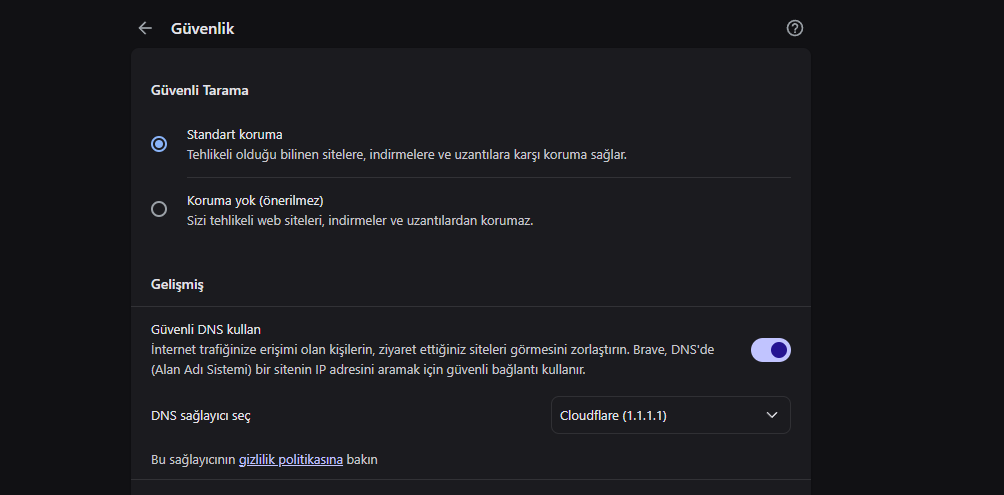
Task: Click the description starting with Sizi tehlikeli web
Action: (x=360, y=221)
